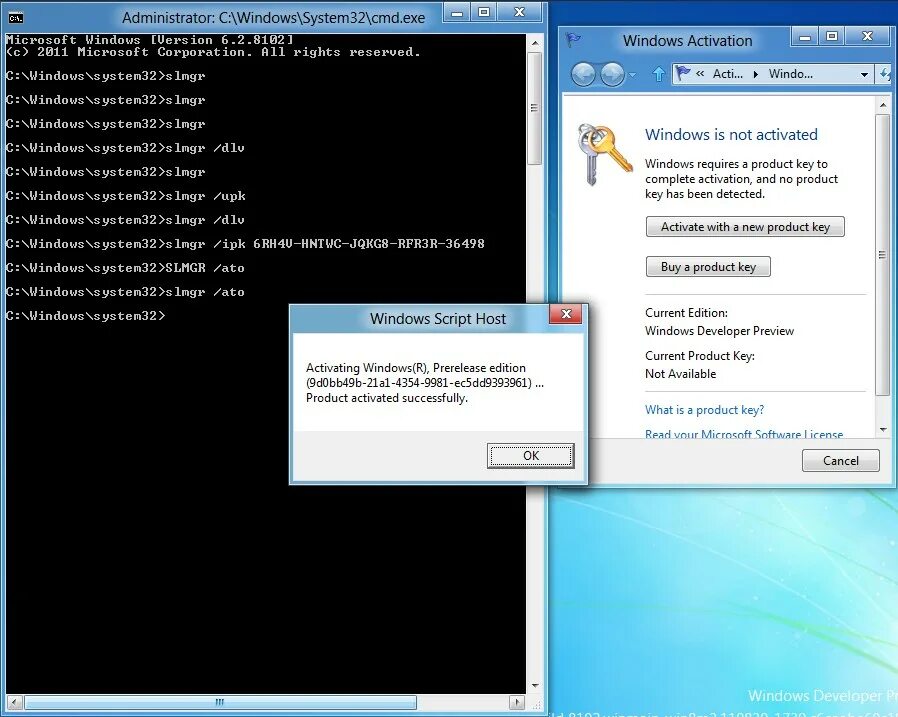This screenshot has height=717, width=898.
Task: Click Buy a product key button
Action: point(708,267)
